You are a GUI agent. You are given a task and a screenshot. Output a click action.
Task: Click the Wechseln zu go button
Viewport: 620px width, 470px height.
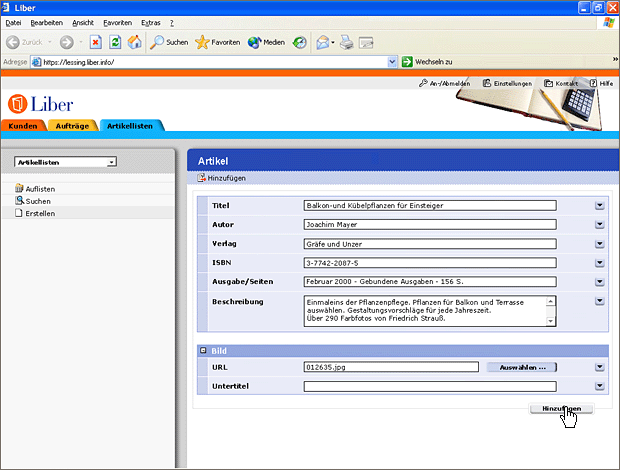coord(427,62)
